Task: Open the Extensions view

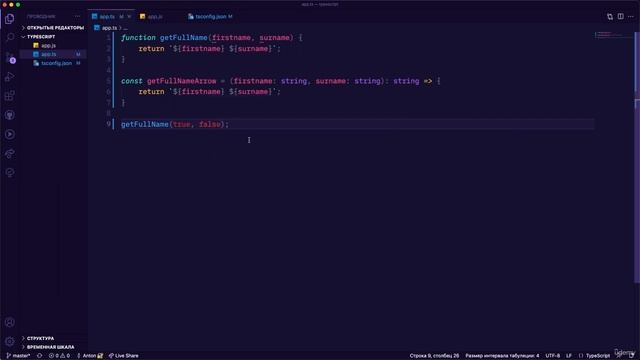Action: coord(9,96)
